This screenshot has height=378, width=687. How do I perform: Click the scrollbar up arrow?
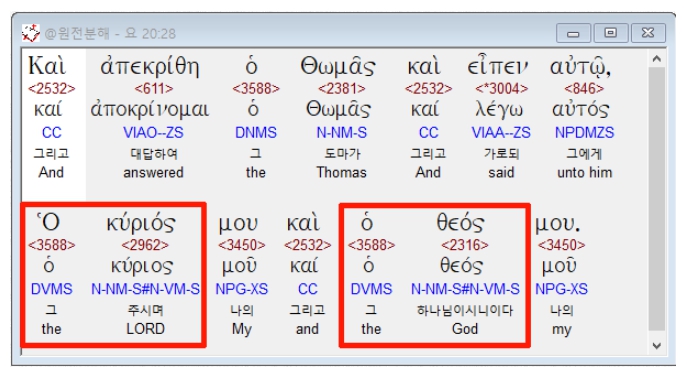coord(656,59)
